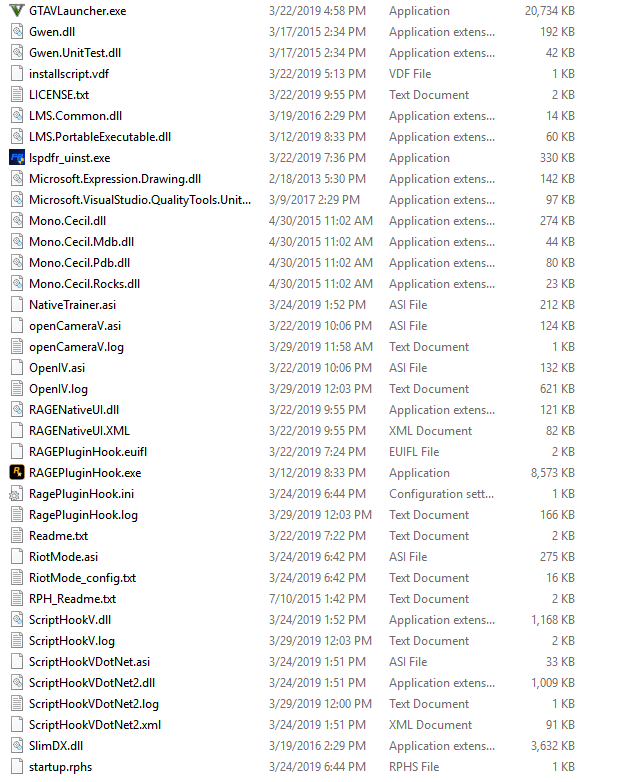This screenshot has width=630, height=782.
Task: Click the SlimDX.dll file icon
Action: point(17,746)
